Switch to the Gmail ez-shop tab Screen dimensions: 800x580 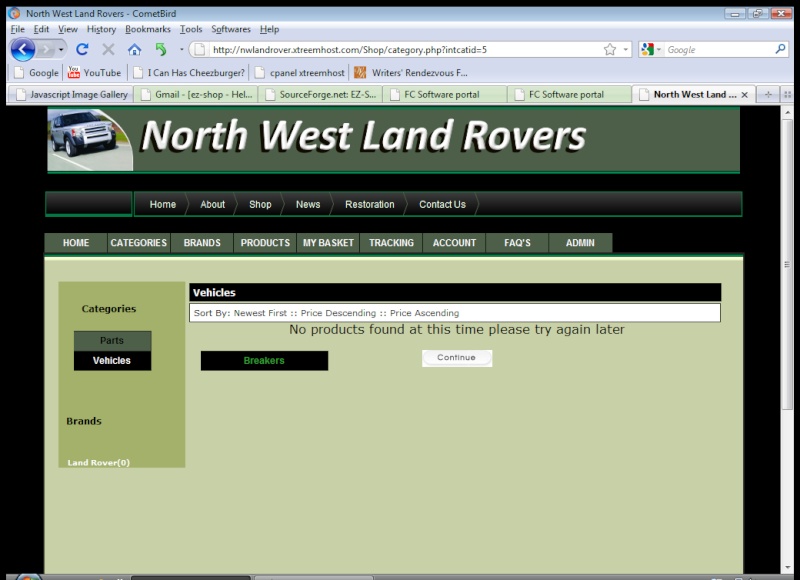[x=196, y=94]
